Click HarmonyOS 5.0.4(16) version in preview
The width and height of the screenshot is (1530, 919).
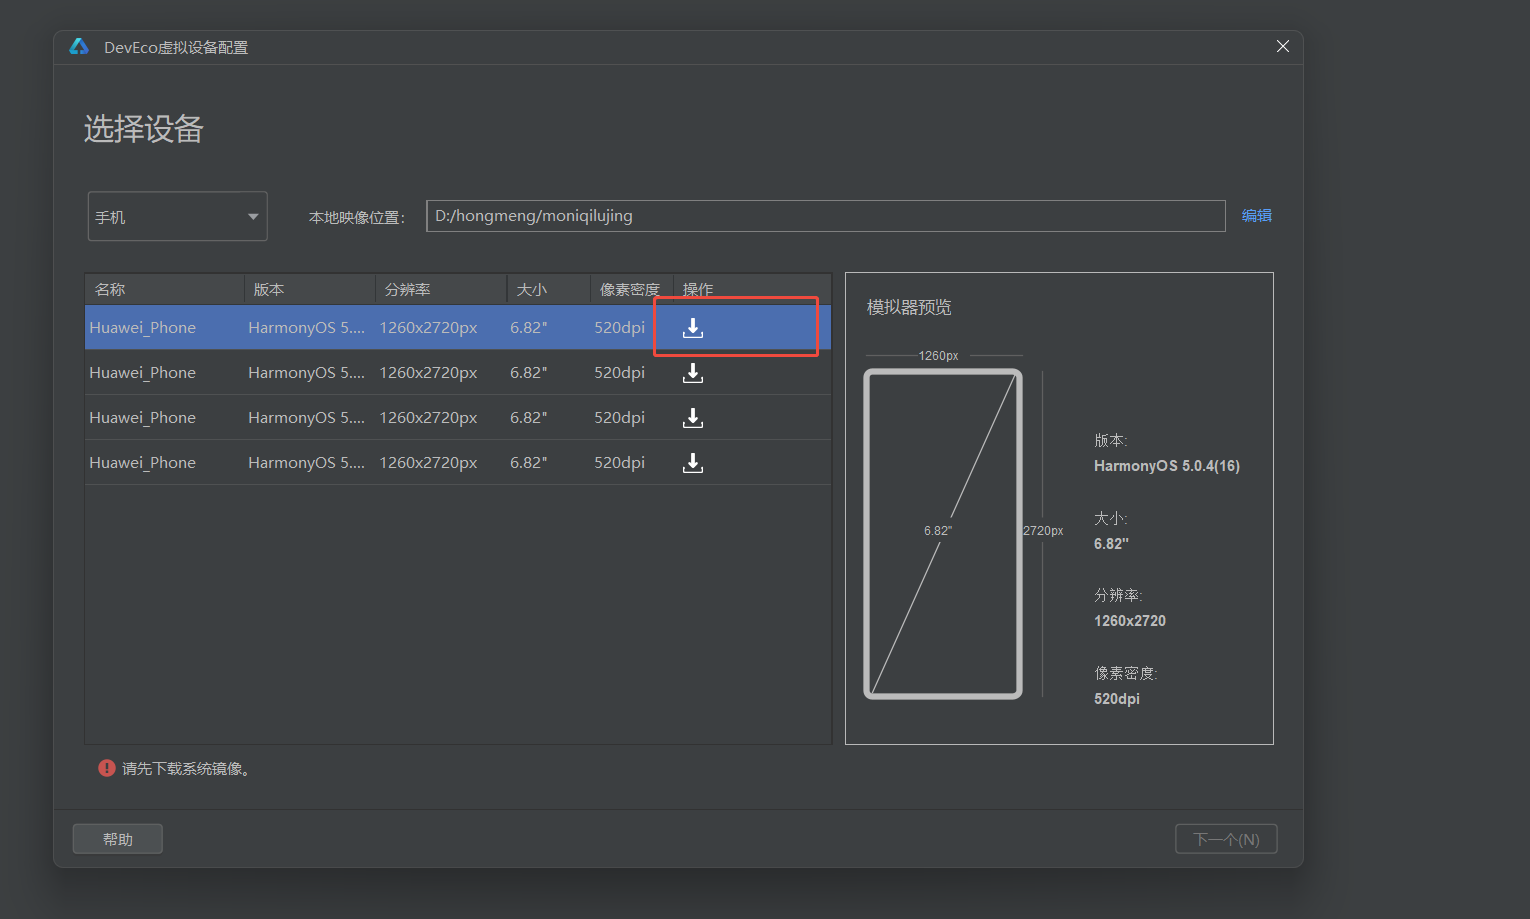[x=1167, y=466]
